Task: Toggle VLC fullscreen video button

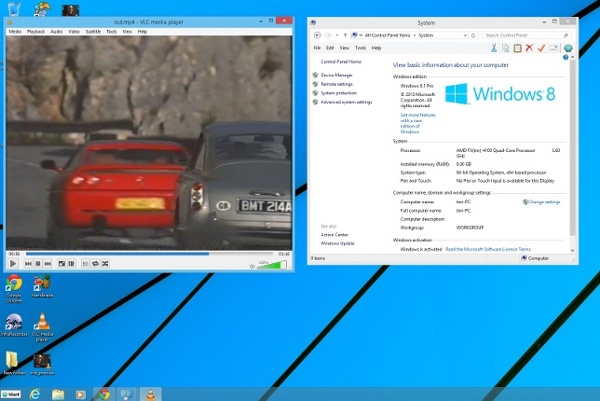Action: pos(62,264)
